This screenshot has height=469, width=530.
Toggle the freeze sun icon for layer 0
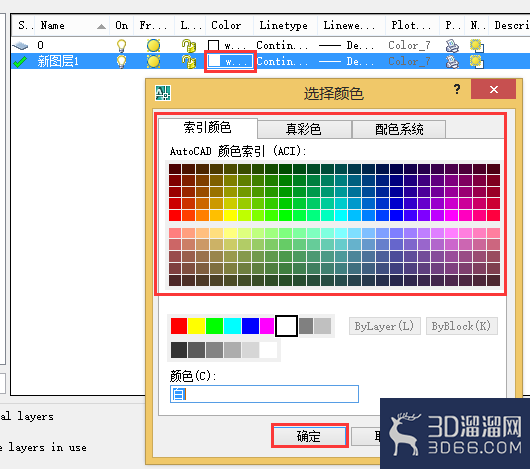point(153,45)
